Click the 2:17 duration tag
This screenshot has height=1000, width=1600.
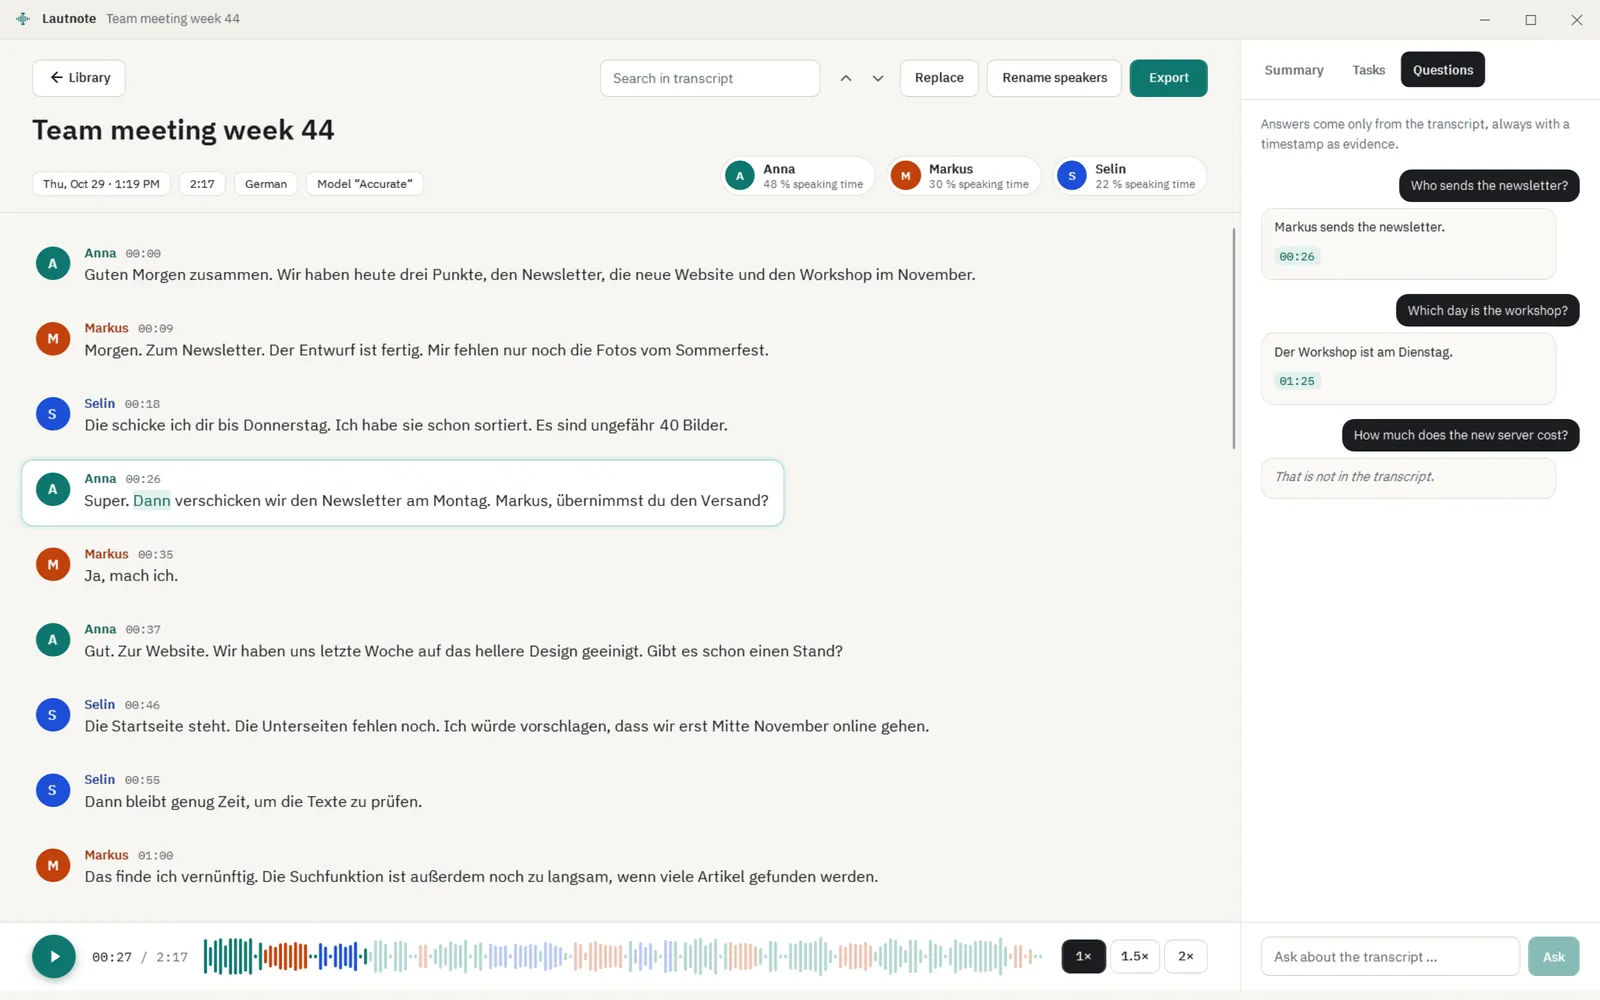(x=202, y=184)
